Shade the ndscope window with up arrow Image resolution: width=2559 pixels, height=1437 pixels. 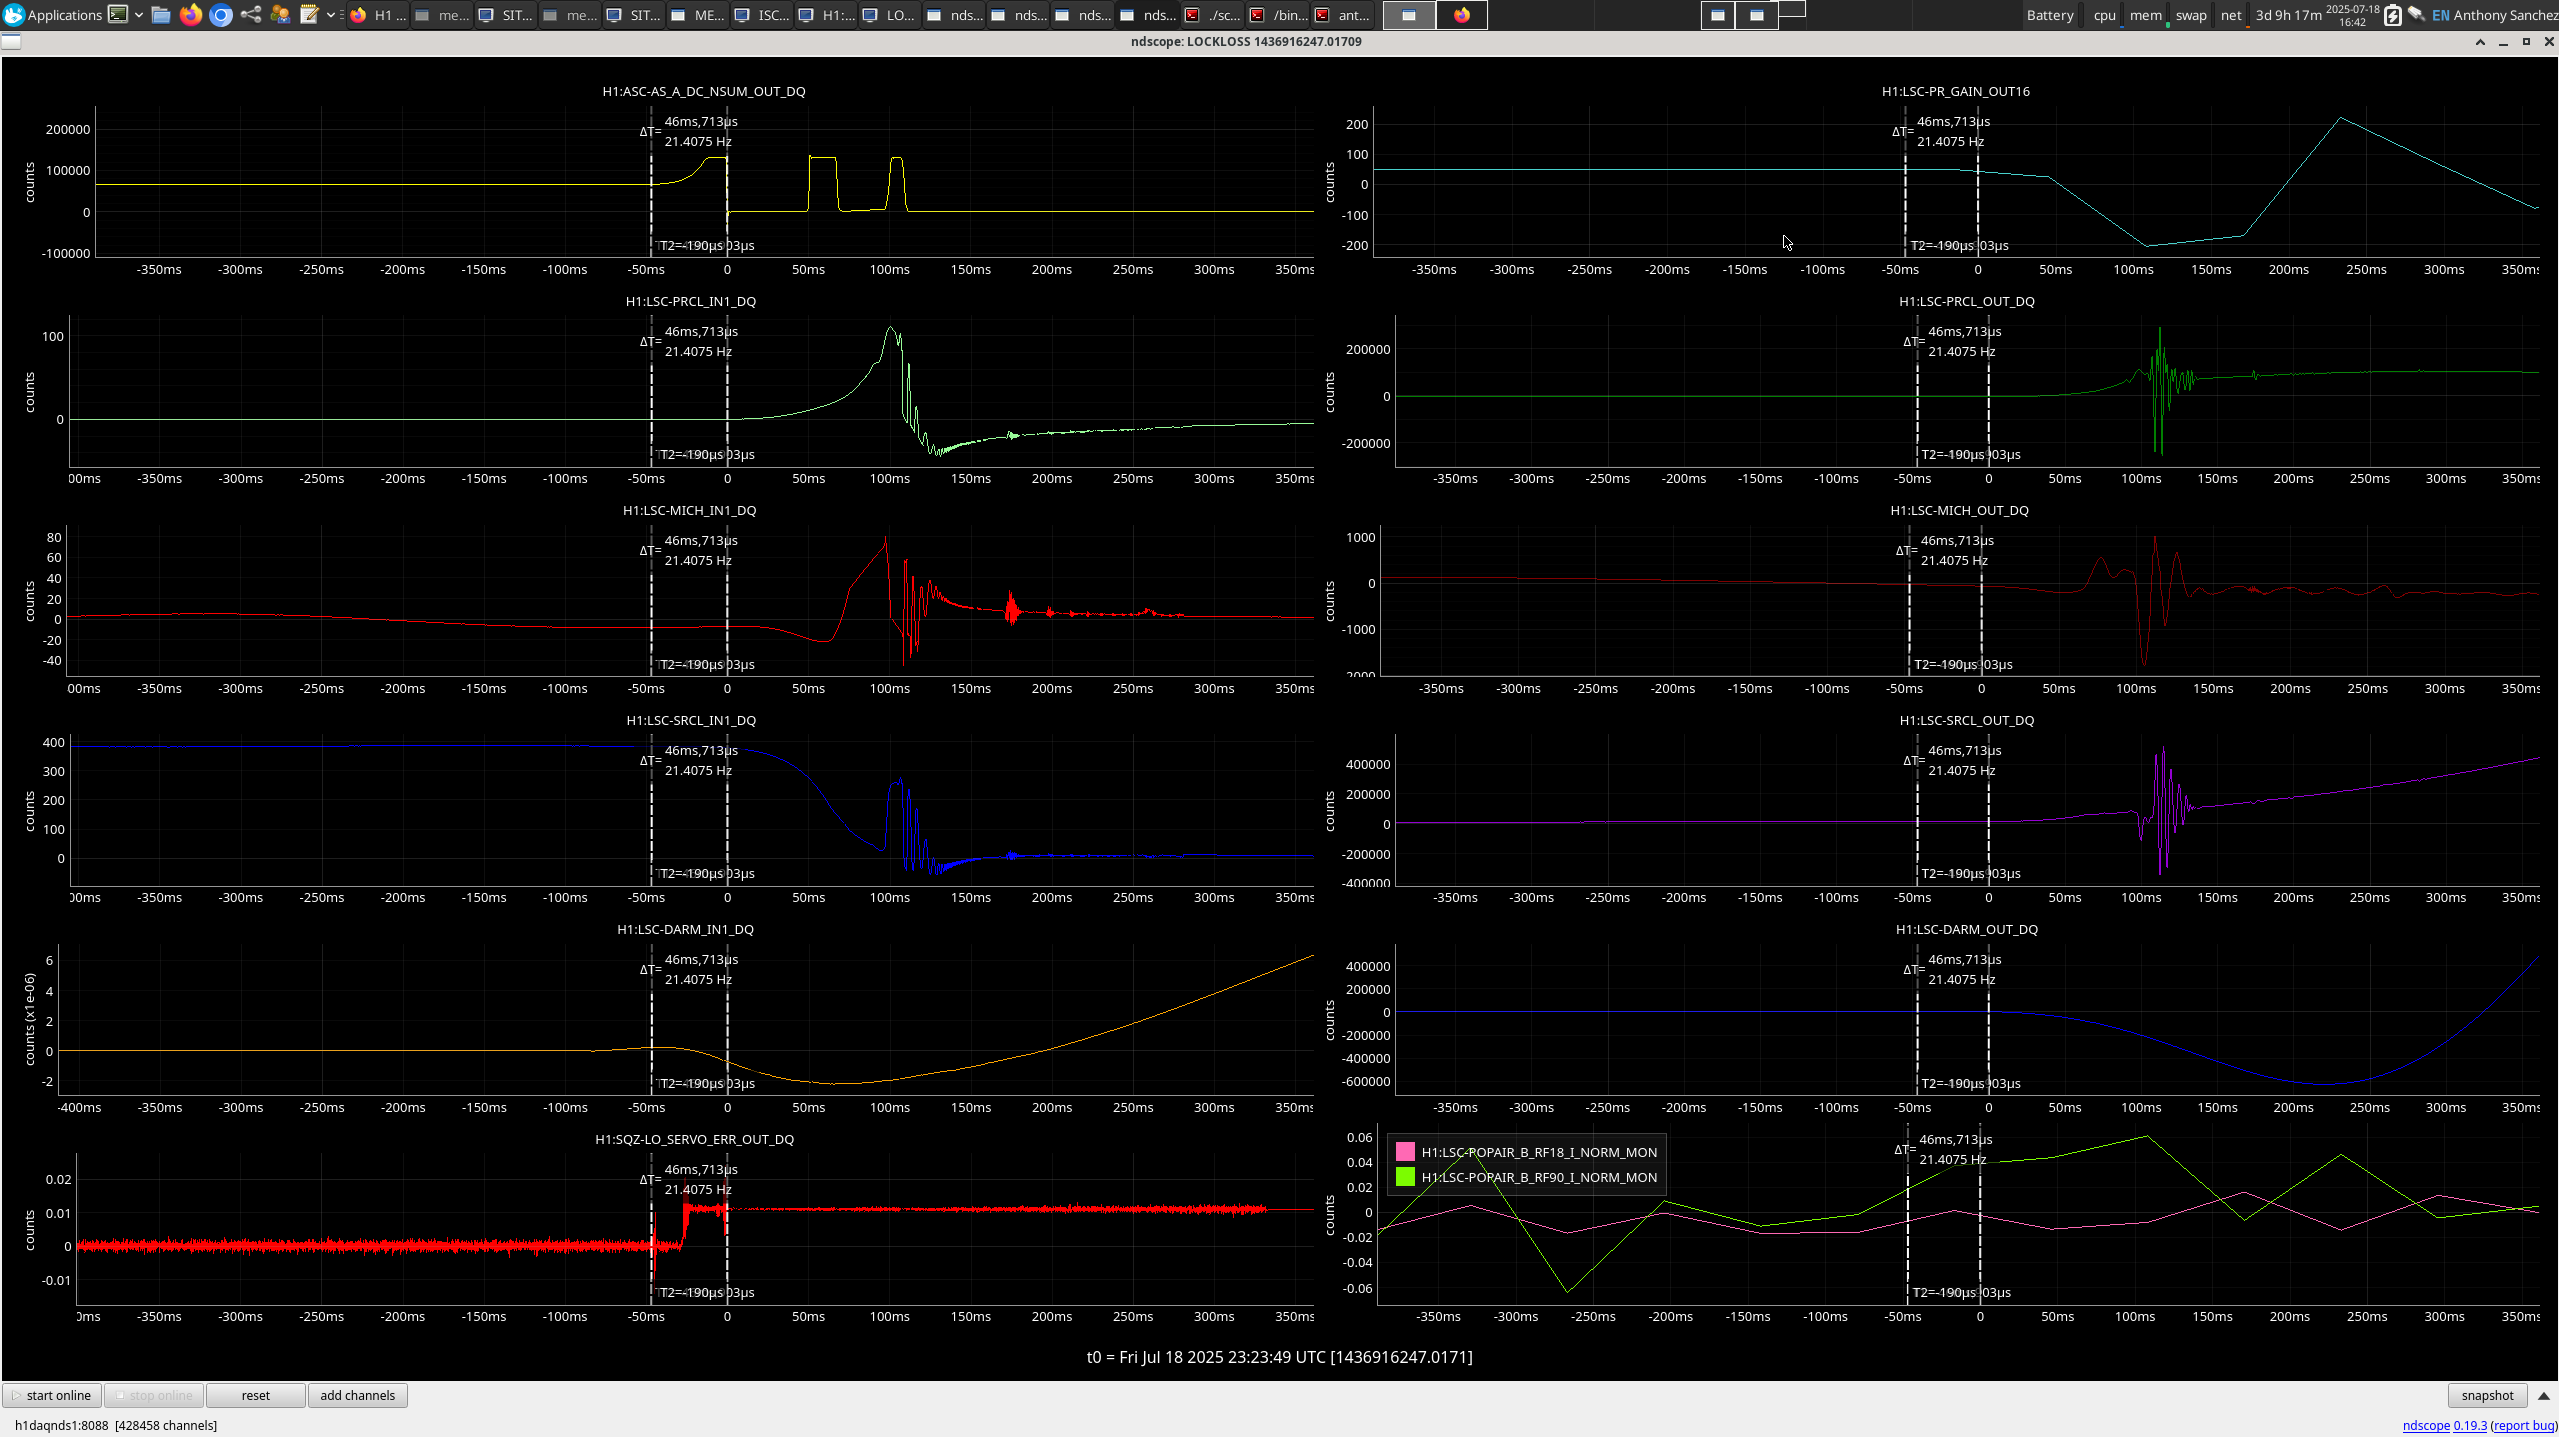2480,42
